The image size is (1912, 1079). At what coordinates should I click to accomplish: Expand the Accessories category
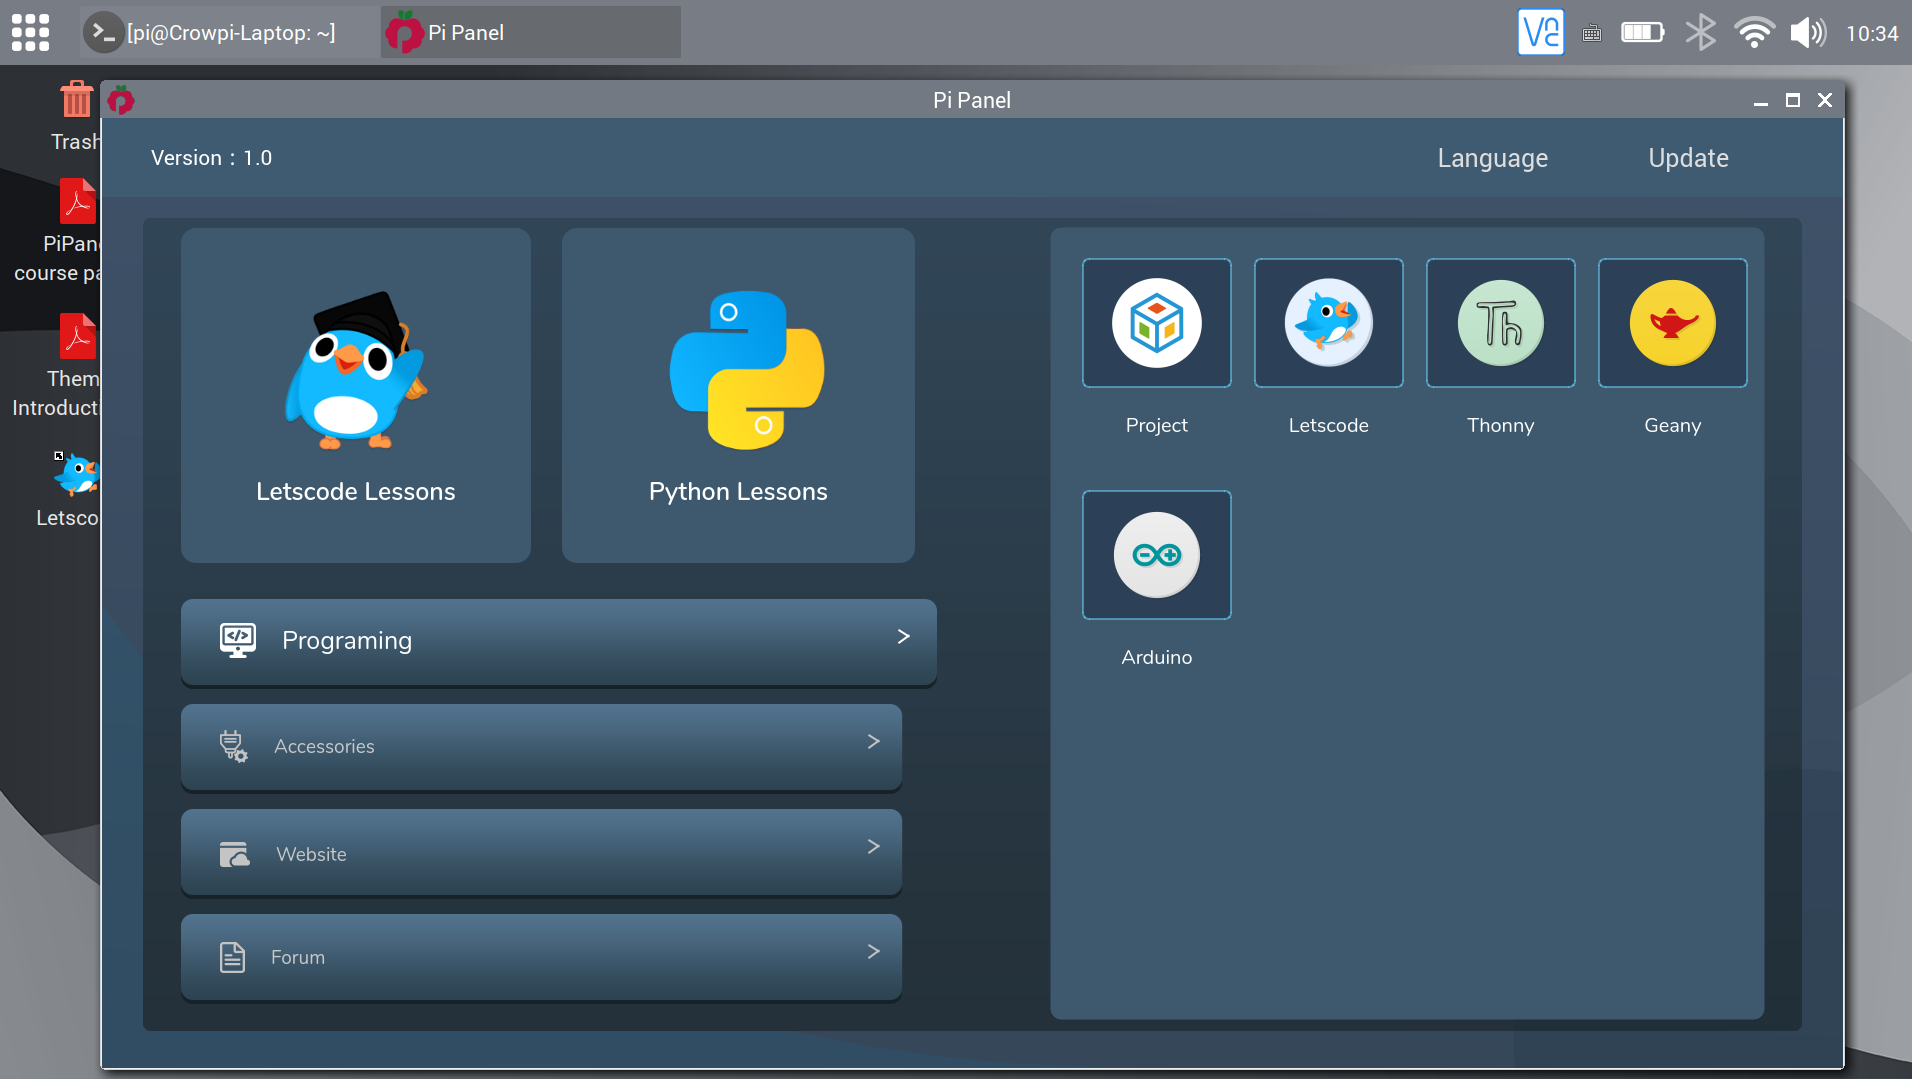[x=541, y=746]
